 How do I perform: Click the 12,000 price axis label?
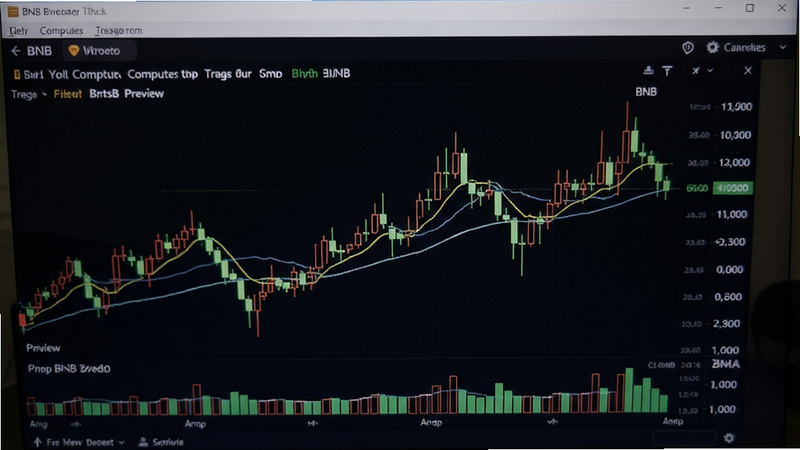coord(735,163)
